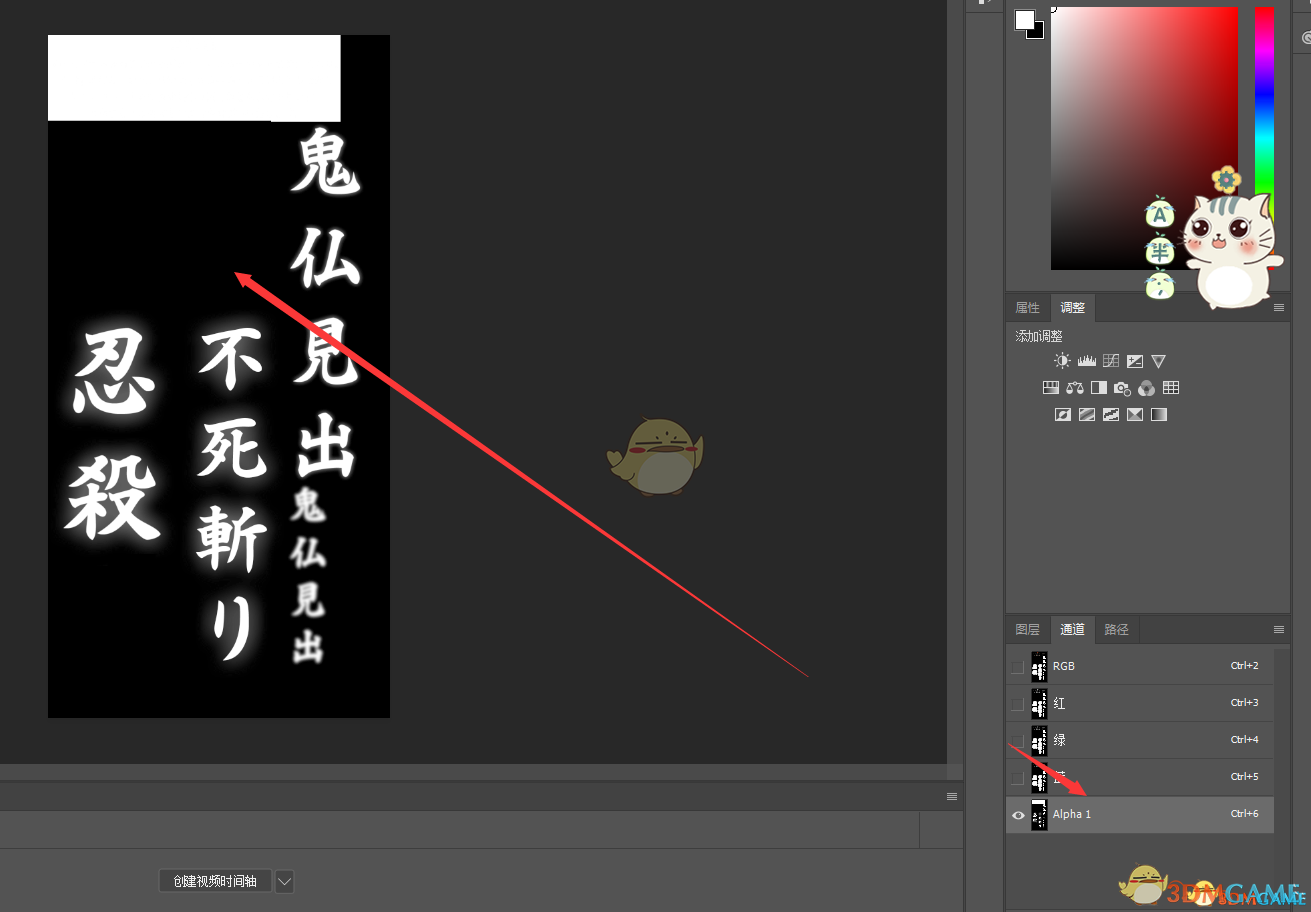
Task: Click the Alpha 1 channel thumbnail
Action: tap(1039, 815)
